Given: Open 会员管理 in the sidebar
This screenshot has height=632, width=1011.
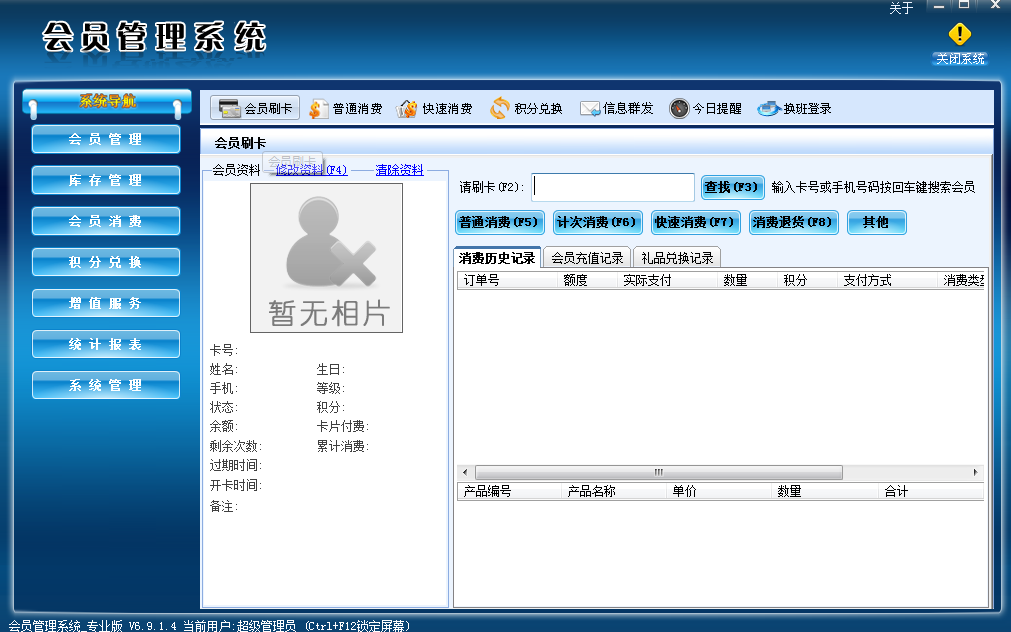Looking at the screenshot, I should point(105,140).
